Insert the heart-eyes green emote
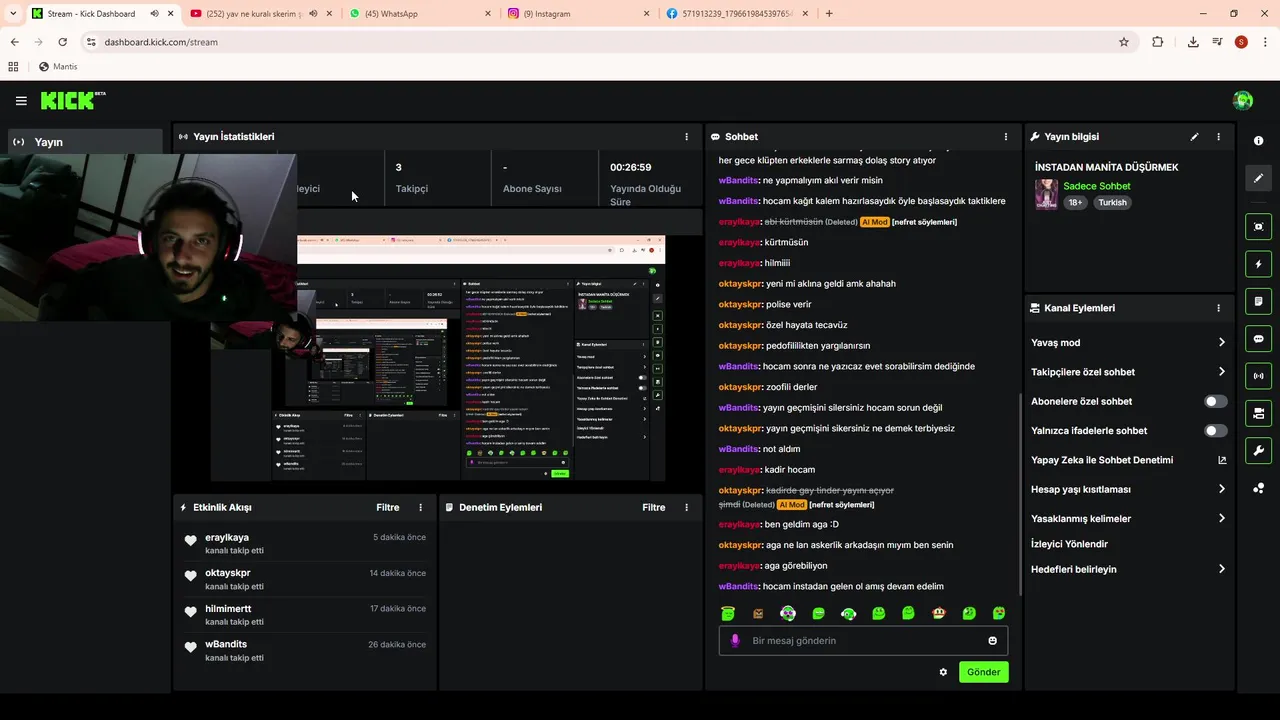The height and width of the screenshot is (720, 1280). (999, 613)
